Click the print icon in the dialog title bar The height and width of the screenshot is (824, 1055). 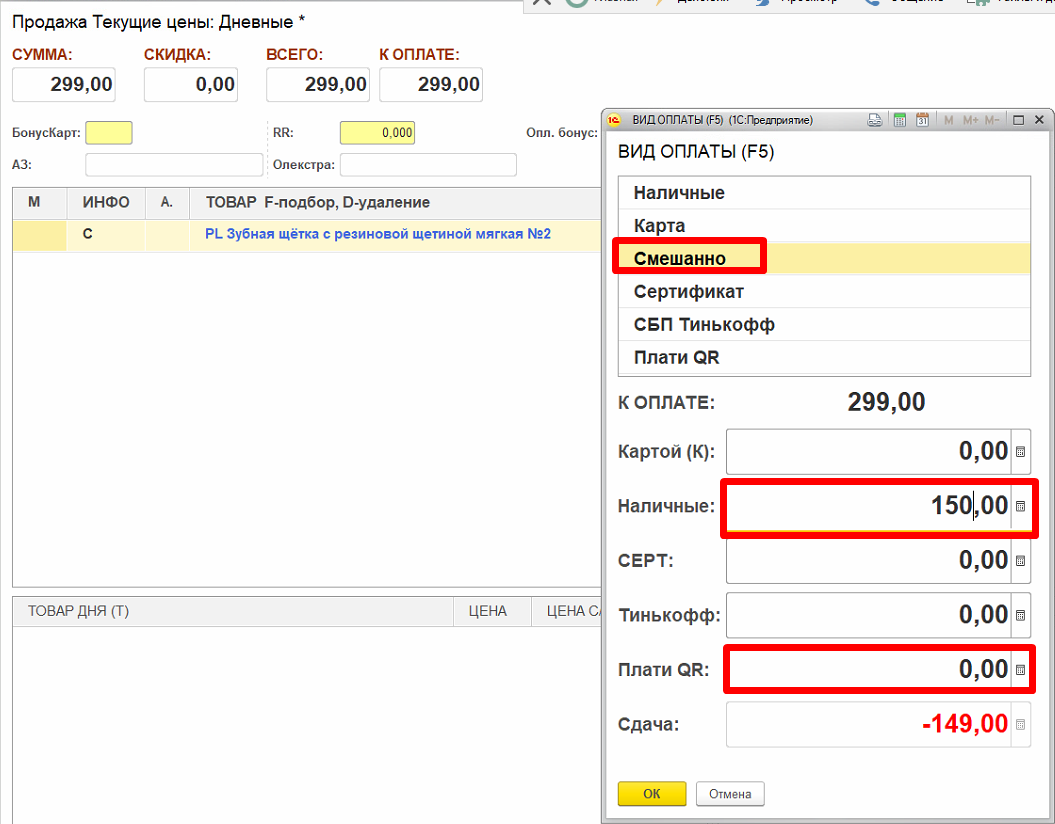[x=874, y=120]
